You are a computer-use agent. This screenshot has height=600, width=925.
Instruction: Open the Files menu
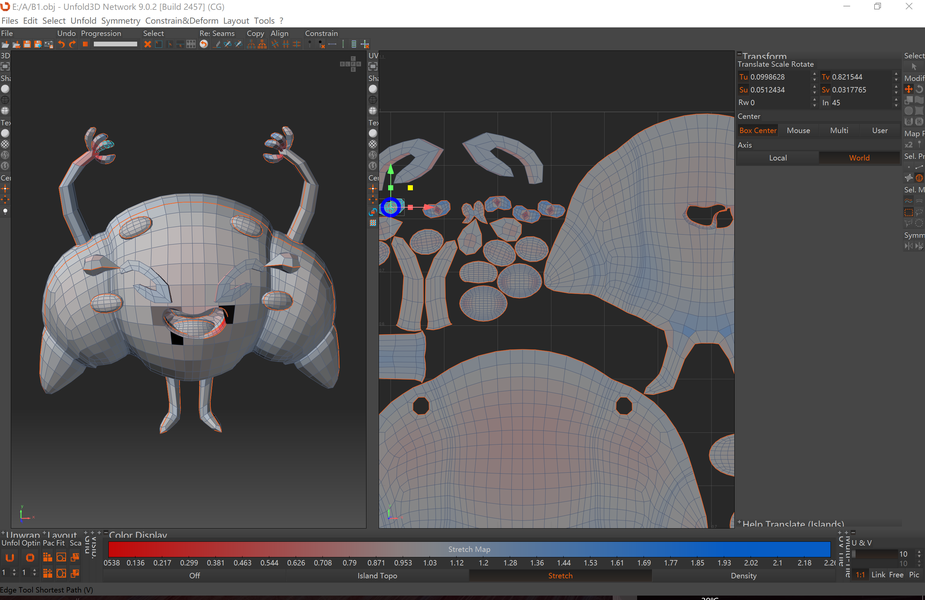(x=9, y=21)
